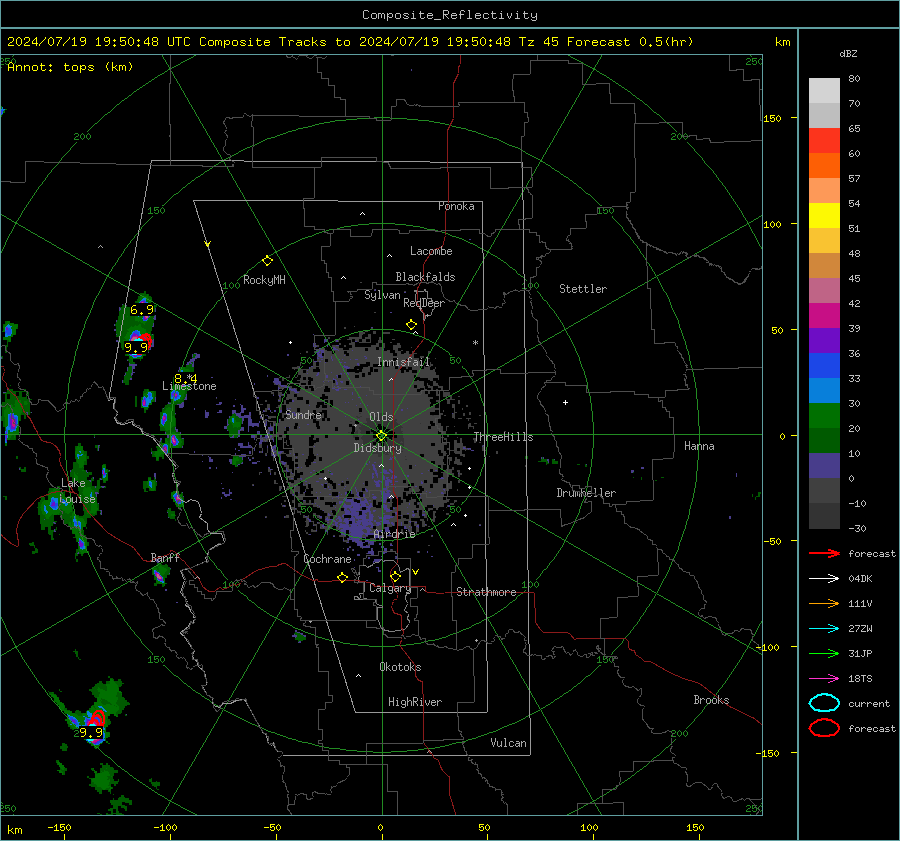
Task: Select the 39 dBZ purple swatch
Action: [x=824, y=340]
